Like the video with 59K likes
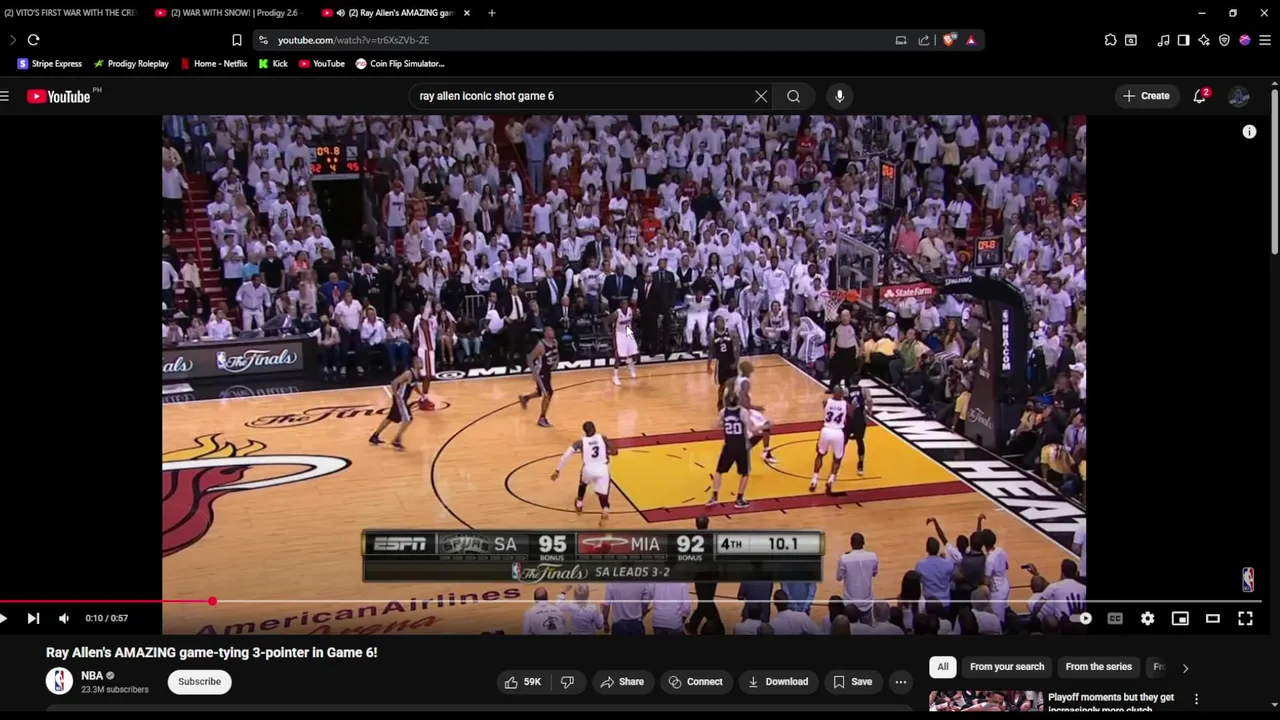Viewport: 1280px width, 720px height. tap(523, 682)
